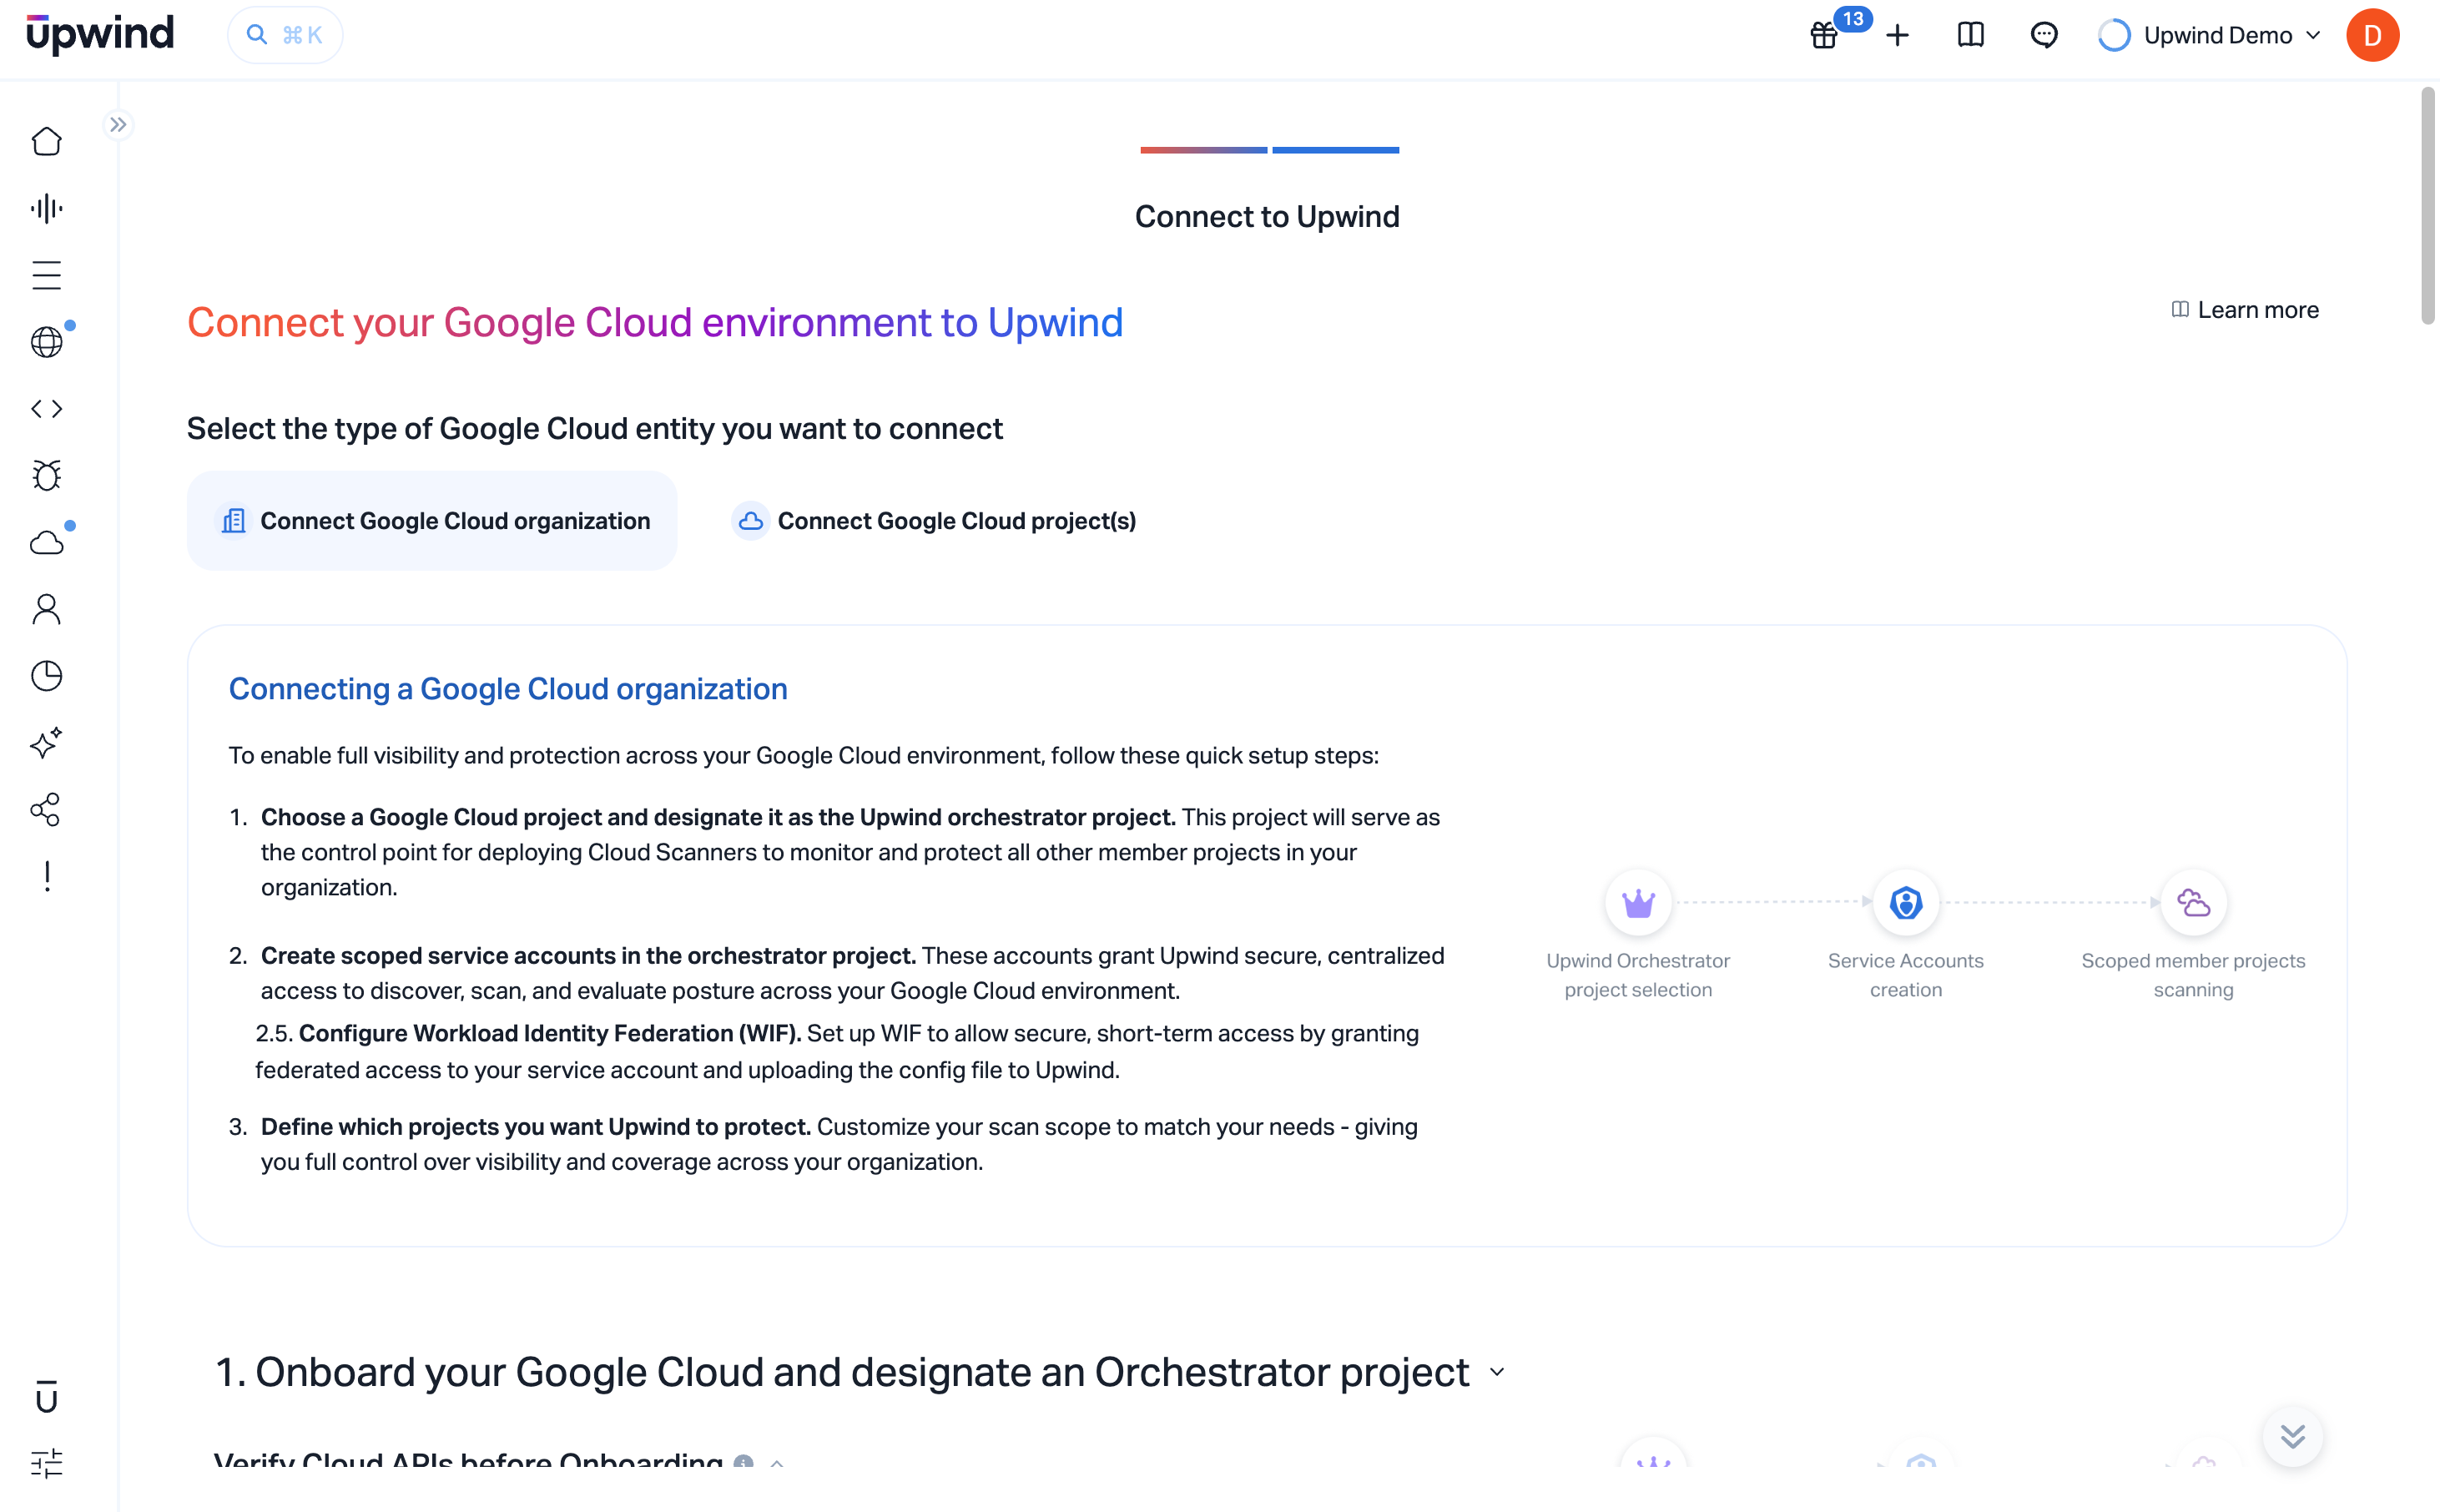Click the Configure Workload Identity Federation text
This screenshot has width=2440, height=1512.
click(550, 1033)
